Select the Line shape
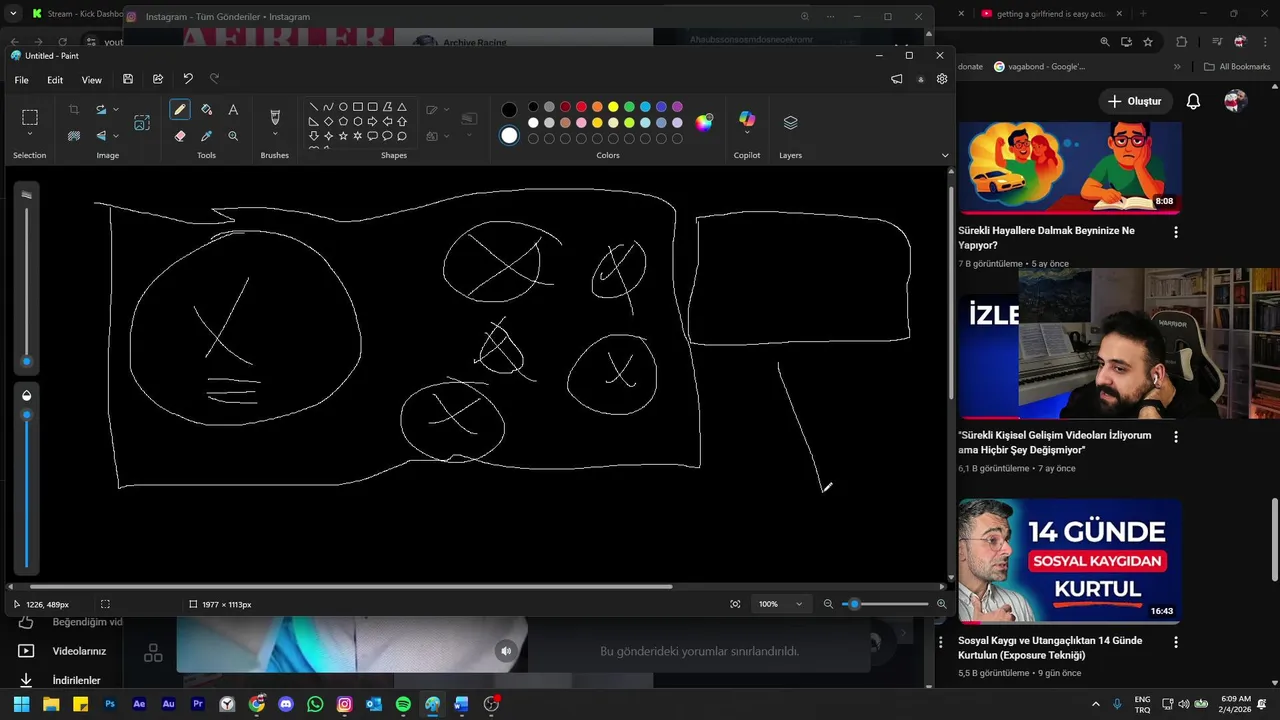Image resolution: width=1280 pixels, height=720 pixels. (313, 107)
